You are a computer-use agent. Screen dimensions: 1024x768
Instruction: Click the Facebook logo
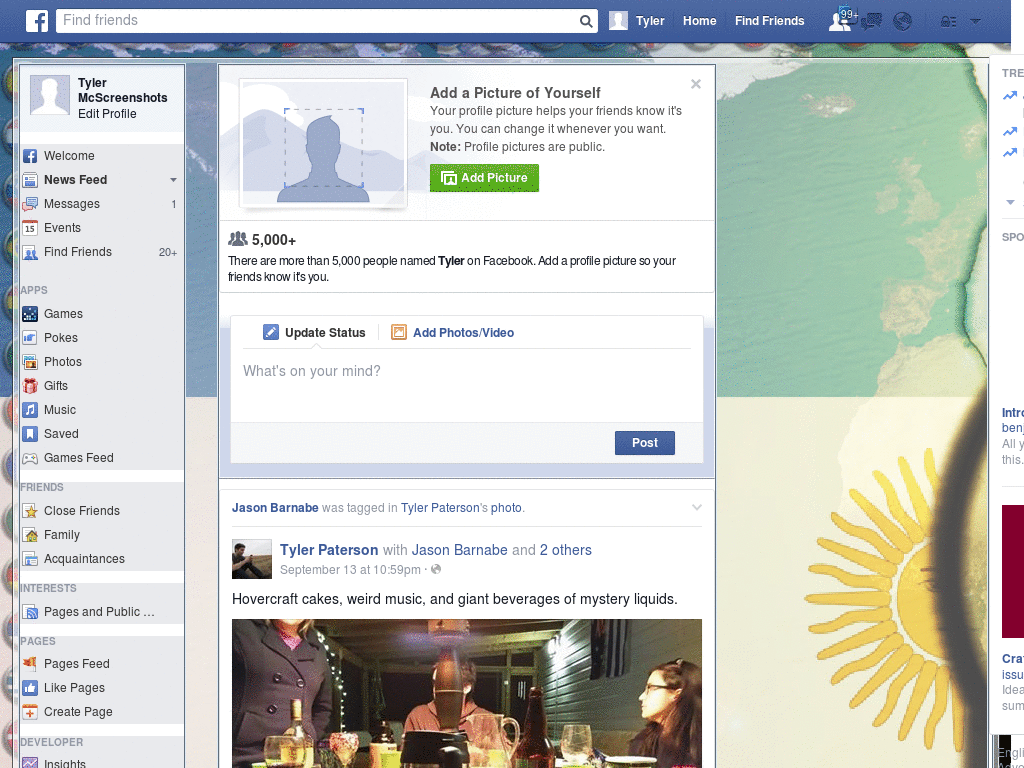click(36, 20)
